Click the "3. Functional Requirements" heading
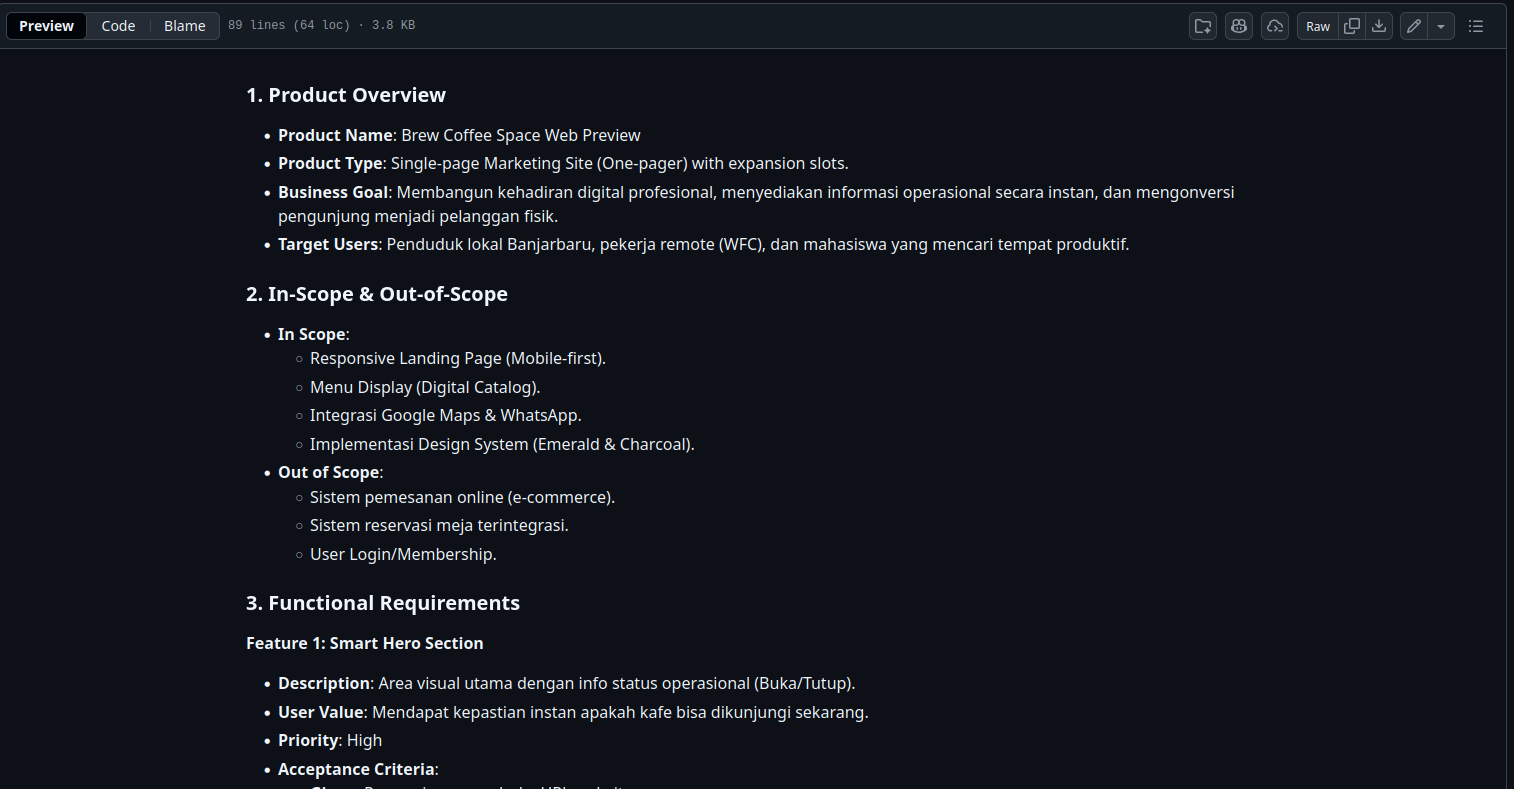Screen dimensions: 1514x789 (x=383, y=603)
